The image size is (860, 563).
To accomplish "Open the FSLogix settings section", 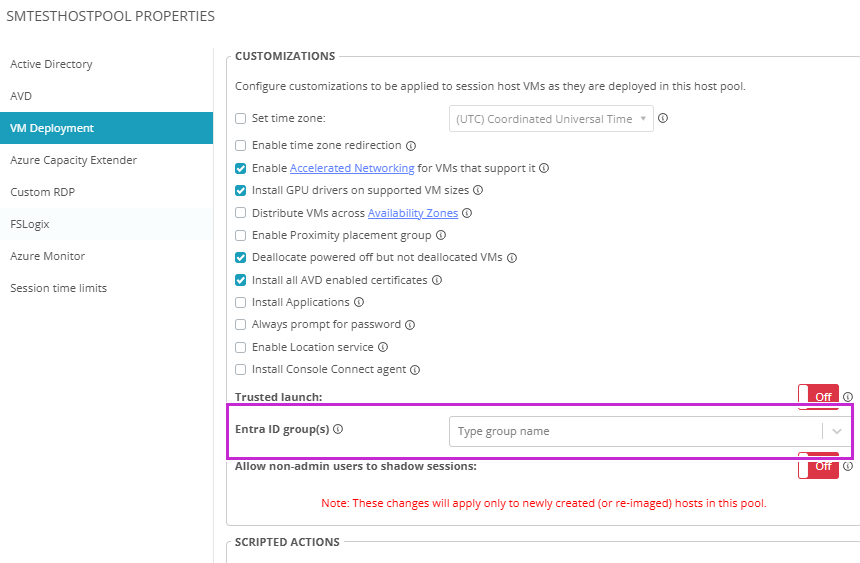I will pos(30,224).
